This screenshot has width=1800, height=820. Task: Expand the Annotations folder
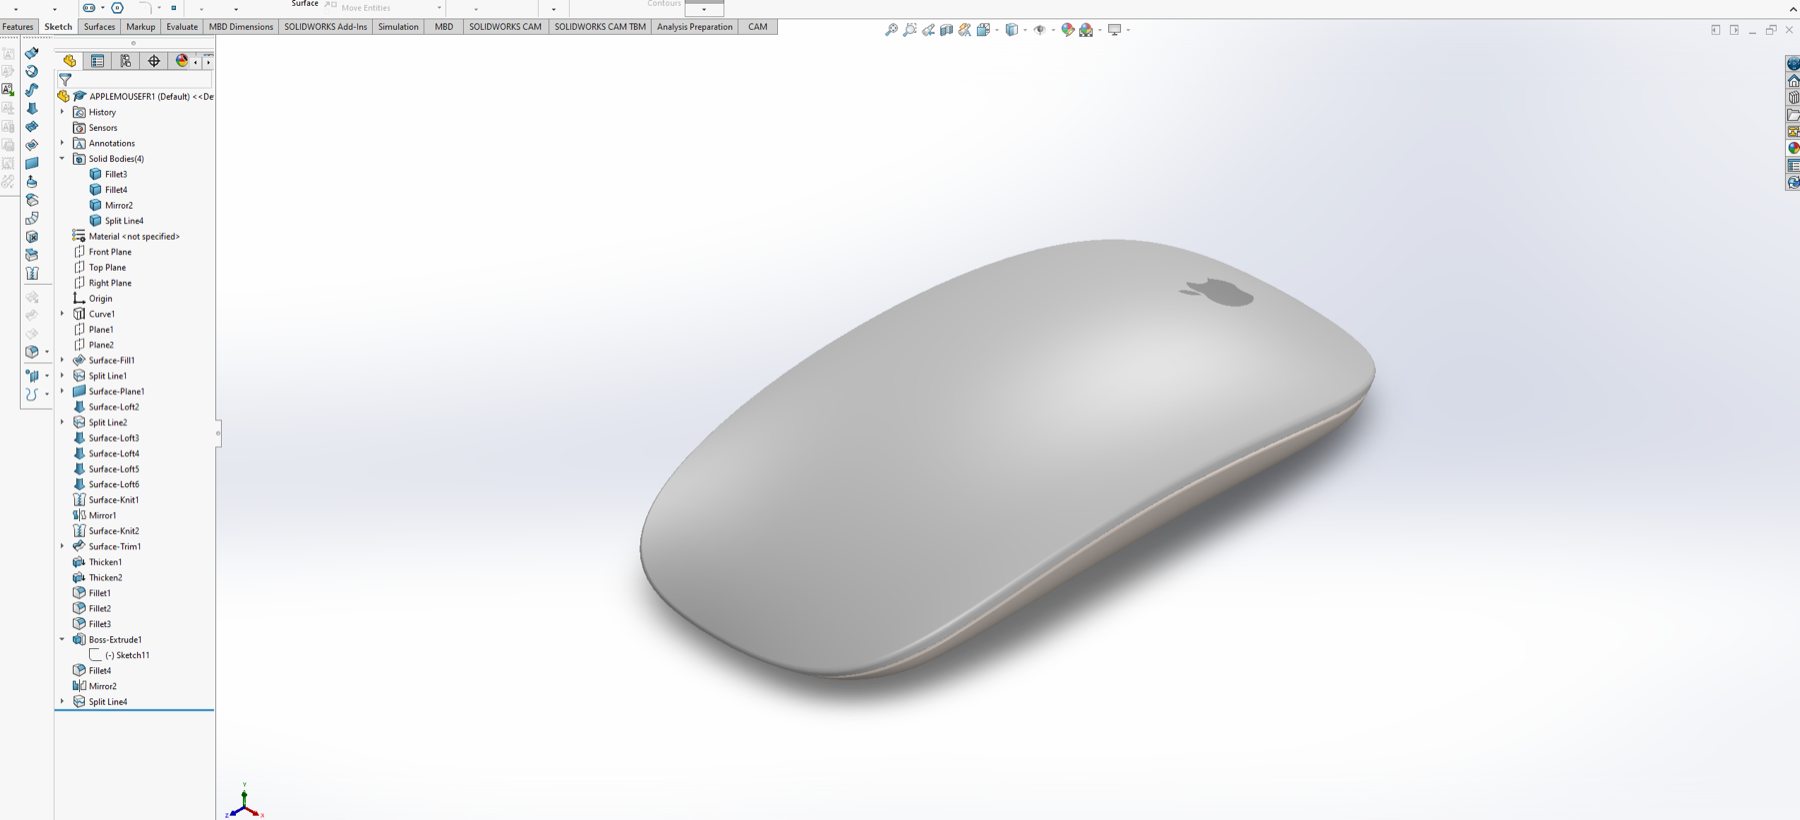[62, 143]
